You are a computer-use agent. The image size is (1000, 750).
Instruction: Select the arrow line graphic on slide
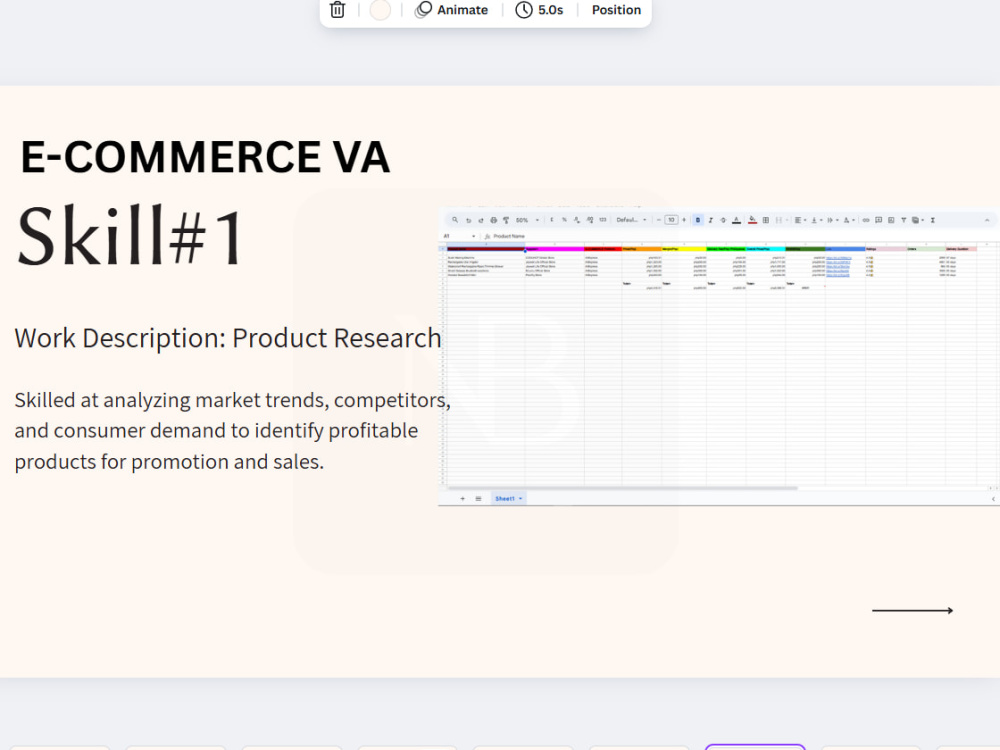(x=912, y=610)
